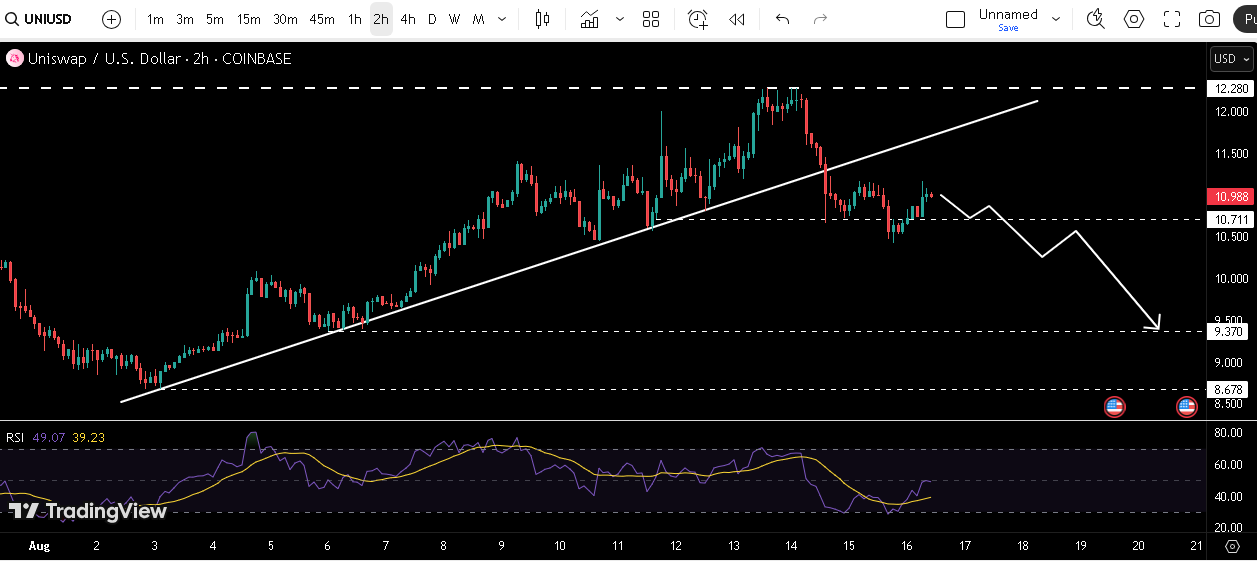
Task: Click the Uniswap pink logo icon
Action: [15, 59]
